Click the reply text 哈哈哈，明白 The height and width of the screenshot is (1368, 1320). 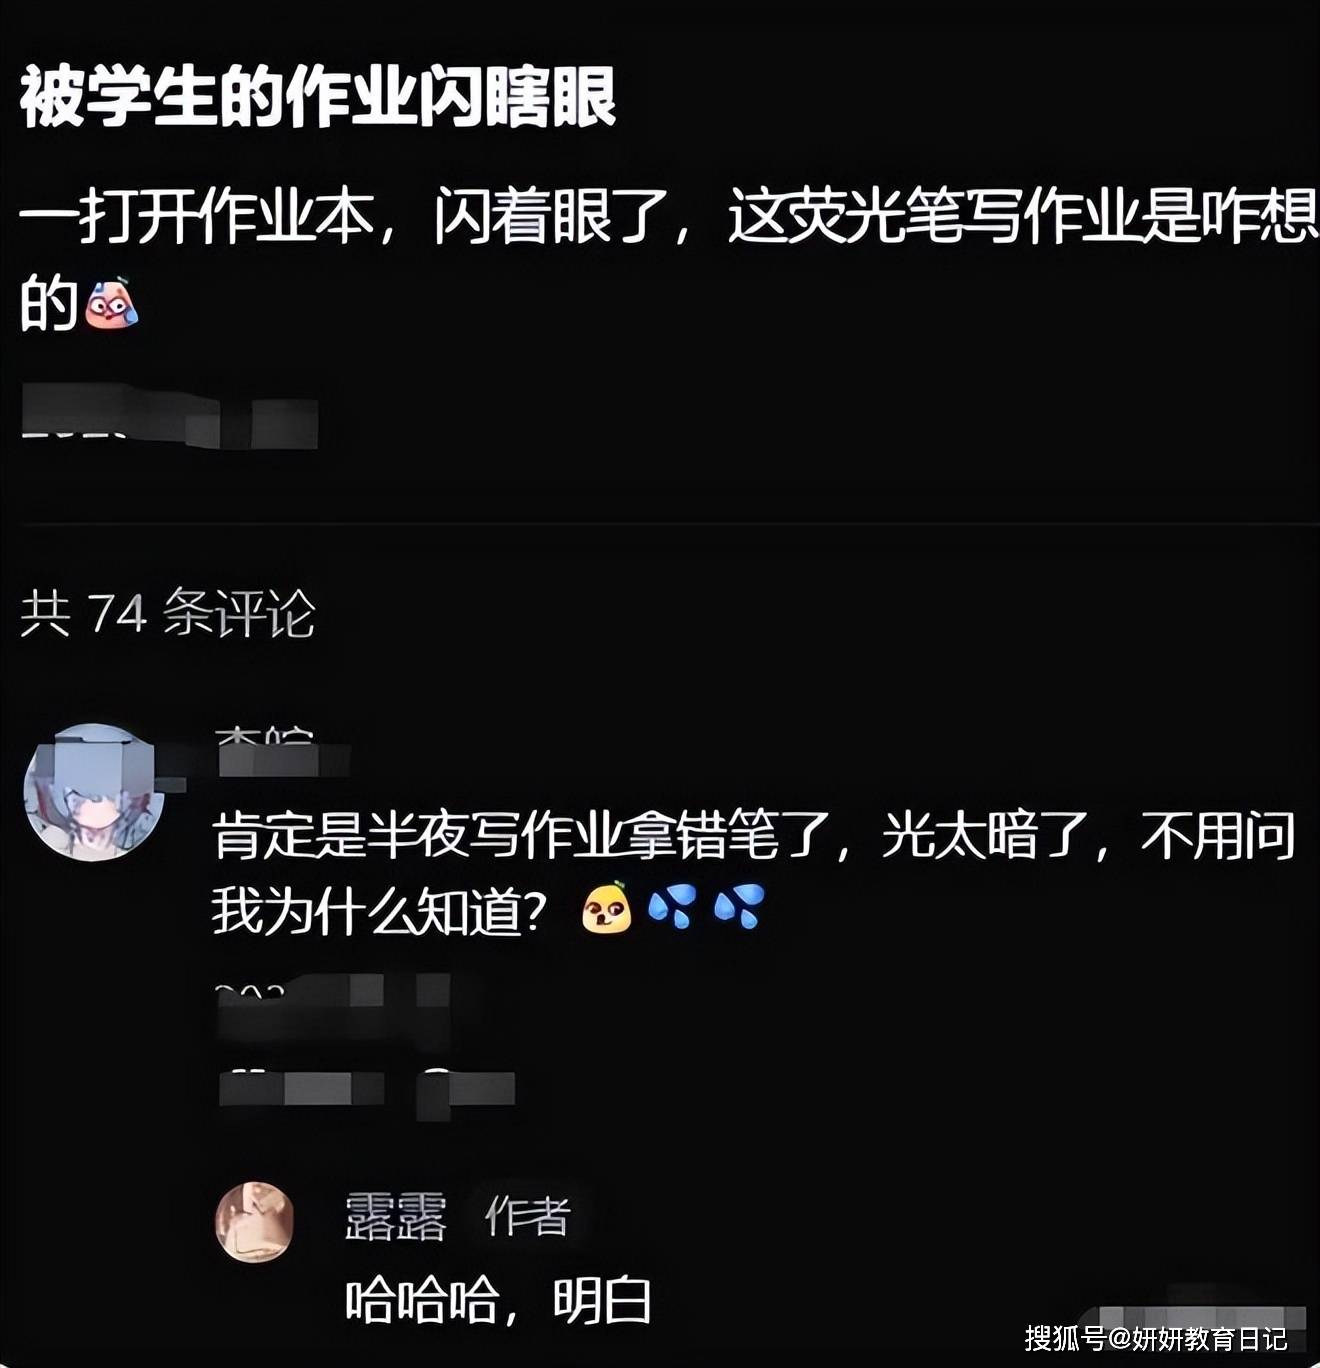point(499,1301)
